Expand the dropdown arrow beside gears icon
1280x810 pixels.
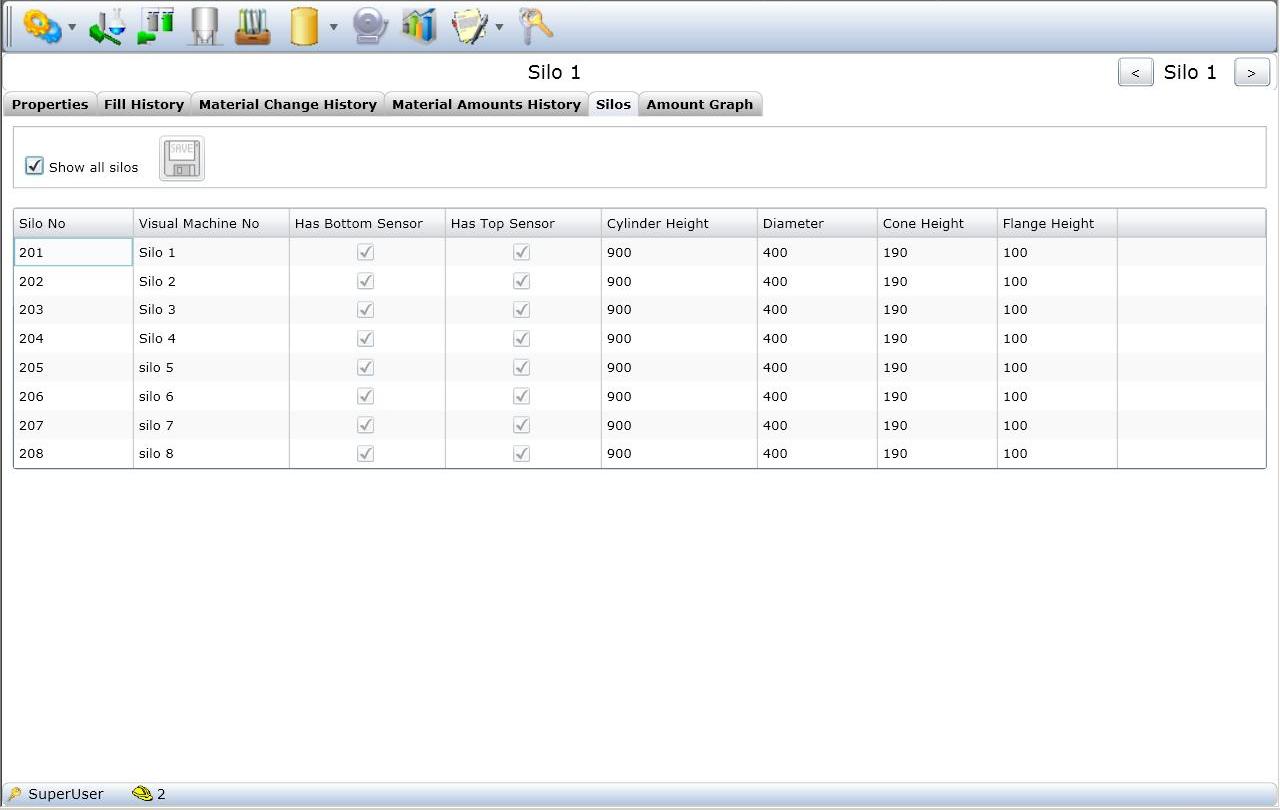(72, 28)
